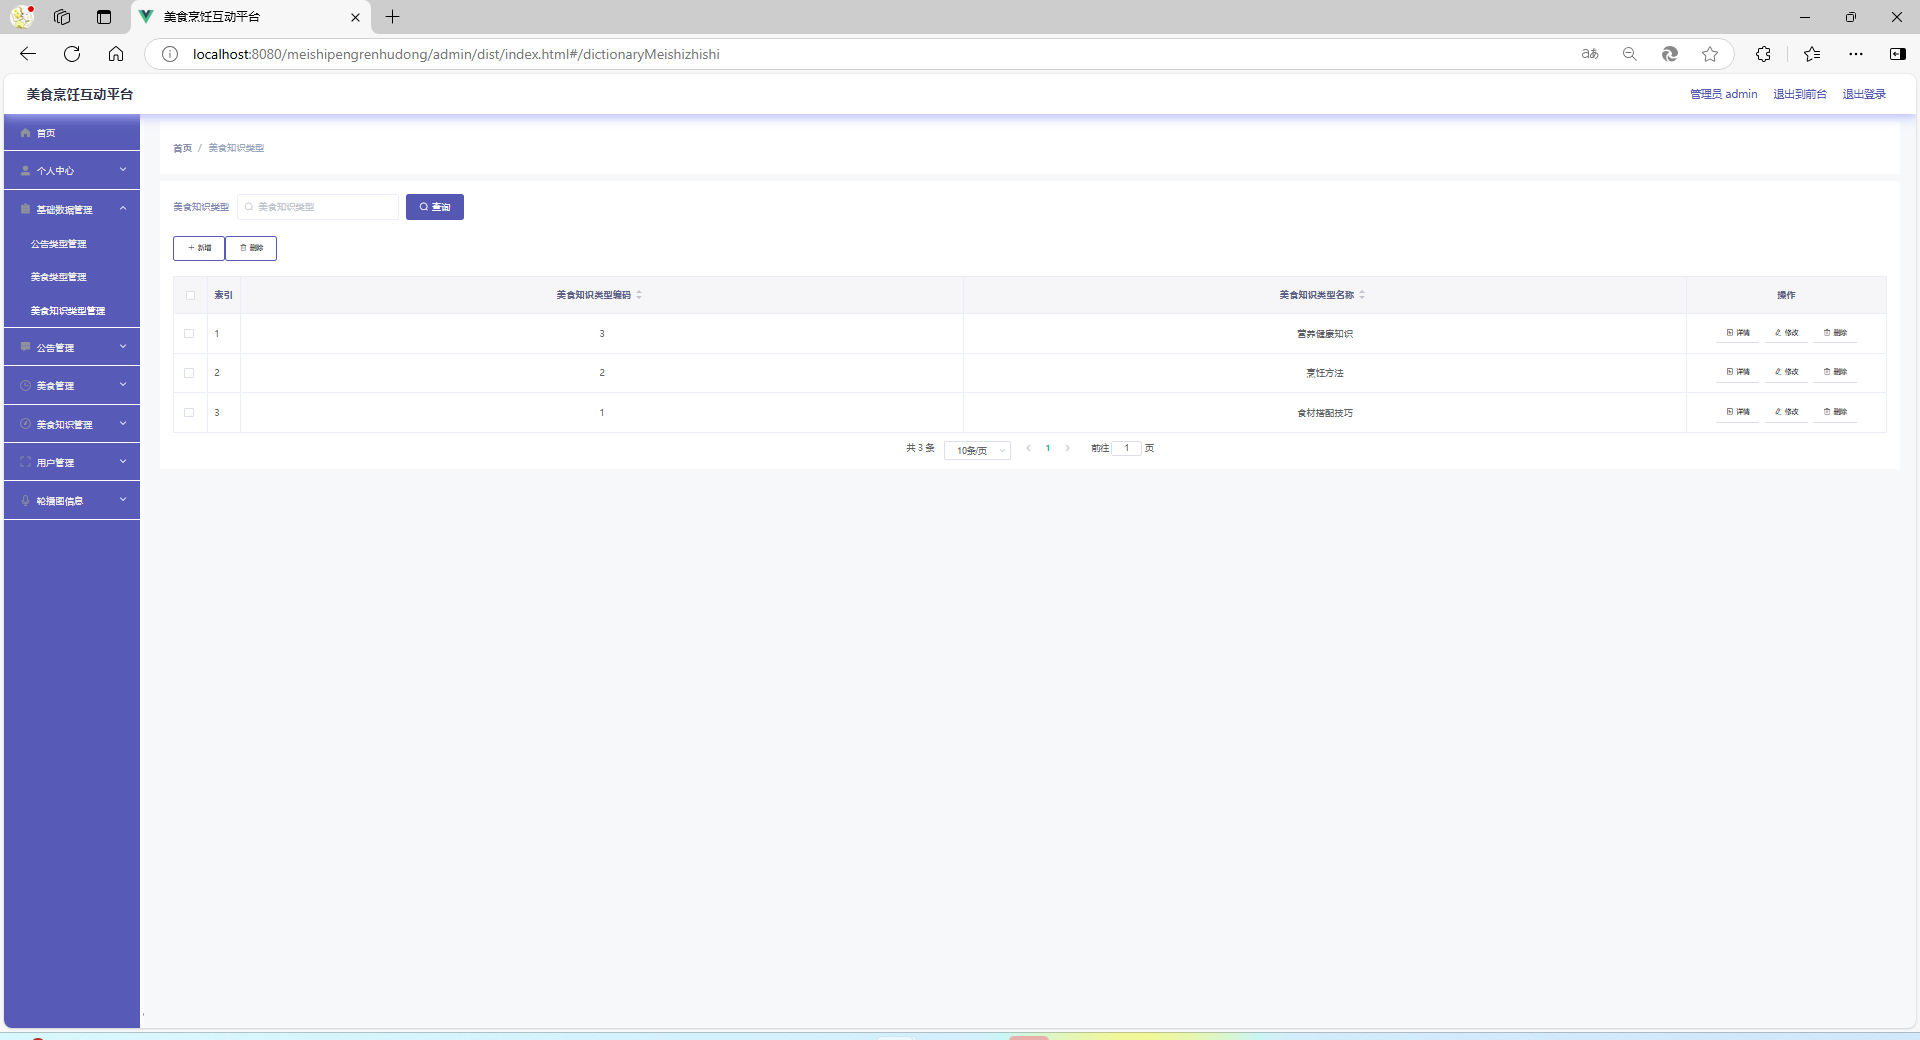Screen dimensions: 1920x1040
Task: Open the translate icon in address bar
Action: coord(1590,54)
